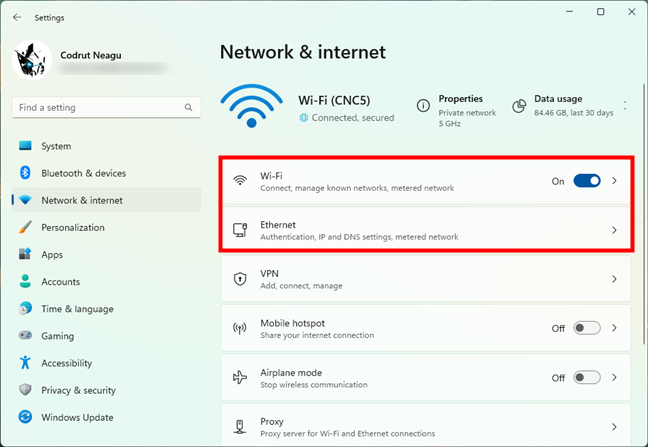Image resolution: width=648 pixels, height=447 pixels.
Task: Click the Windows Update icon in sidebar
Action: click(x=26, y=417)
